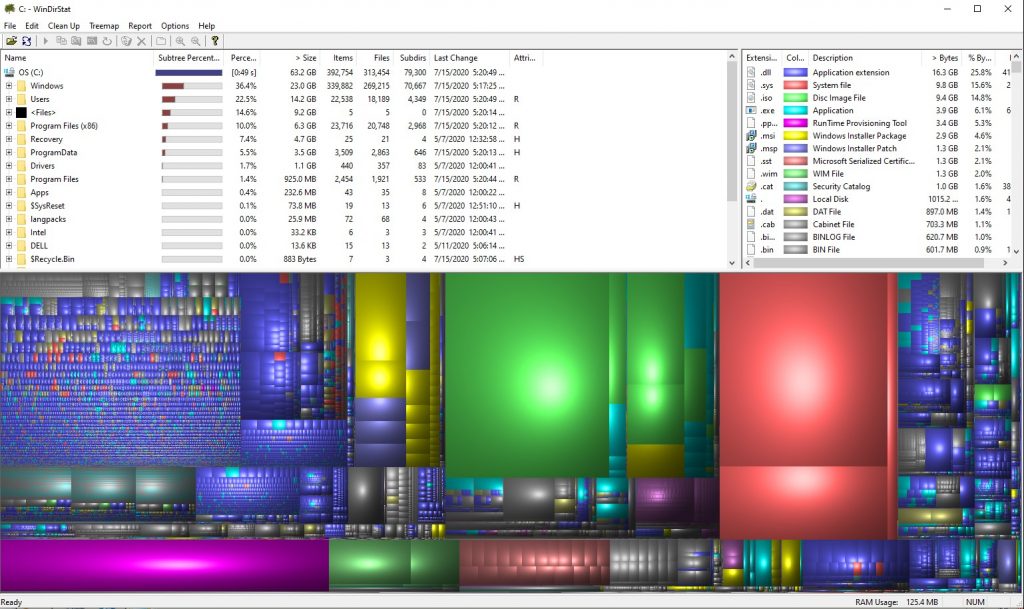Open the Report menu
The height and width of the screenshot is (609, 1024).
click(140, 26)
